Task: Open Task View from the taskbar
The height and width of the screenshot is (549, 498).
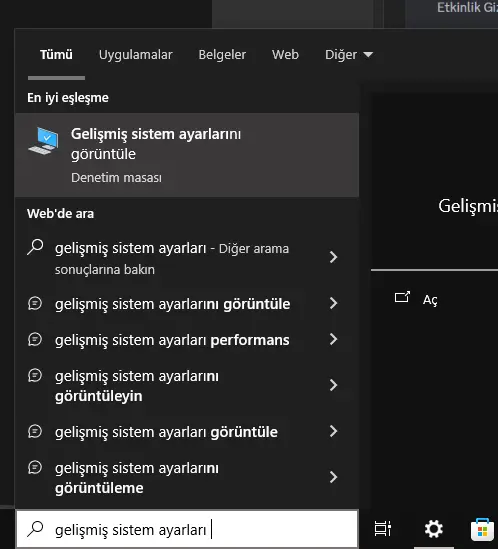Action: pyautogui.click(x=383, y=529)
